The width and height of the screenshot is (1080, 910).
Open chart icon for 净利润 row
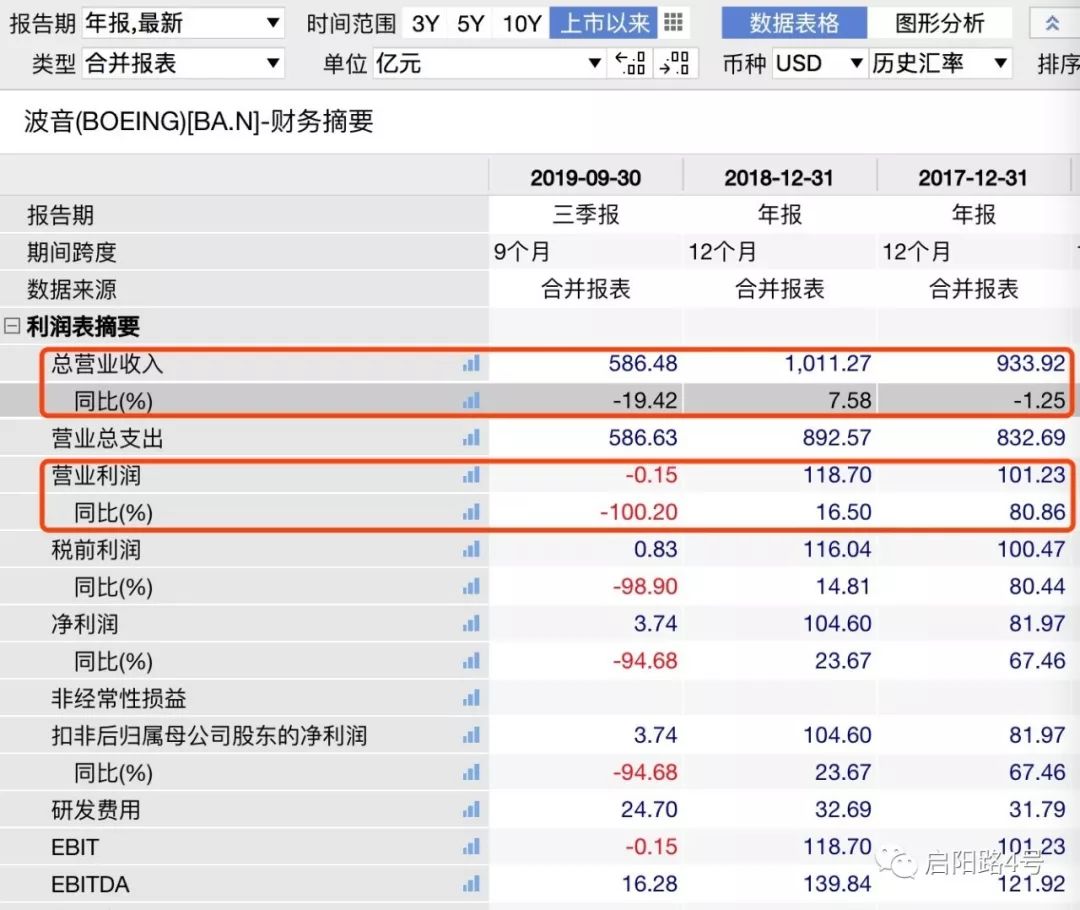coord(472,624)
